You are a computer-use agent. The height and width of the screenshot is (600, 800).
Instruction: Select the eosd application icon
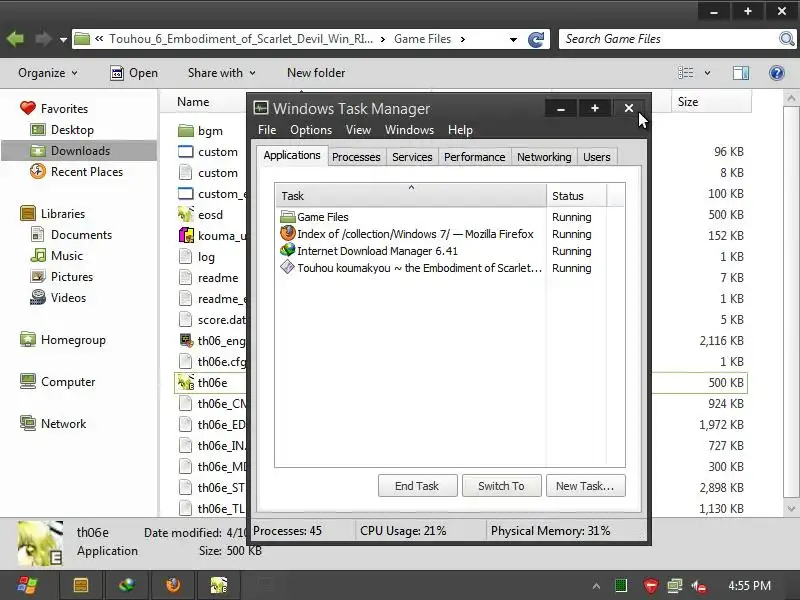pyautogui.click(x=186, y=214)
